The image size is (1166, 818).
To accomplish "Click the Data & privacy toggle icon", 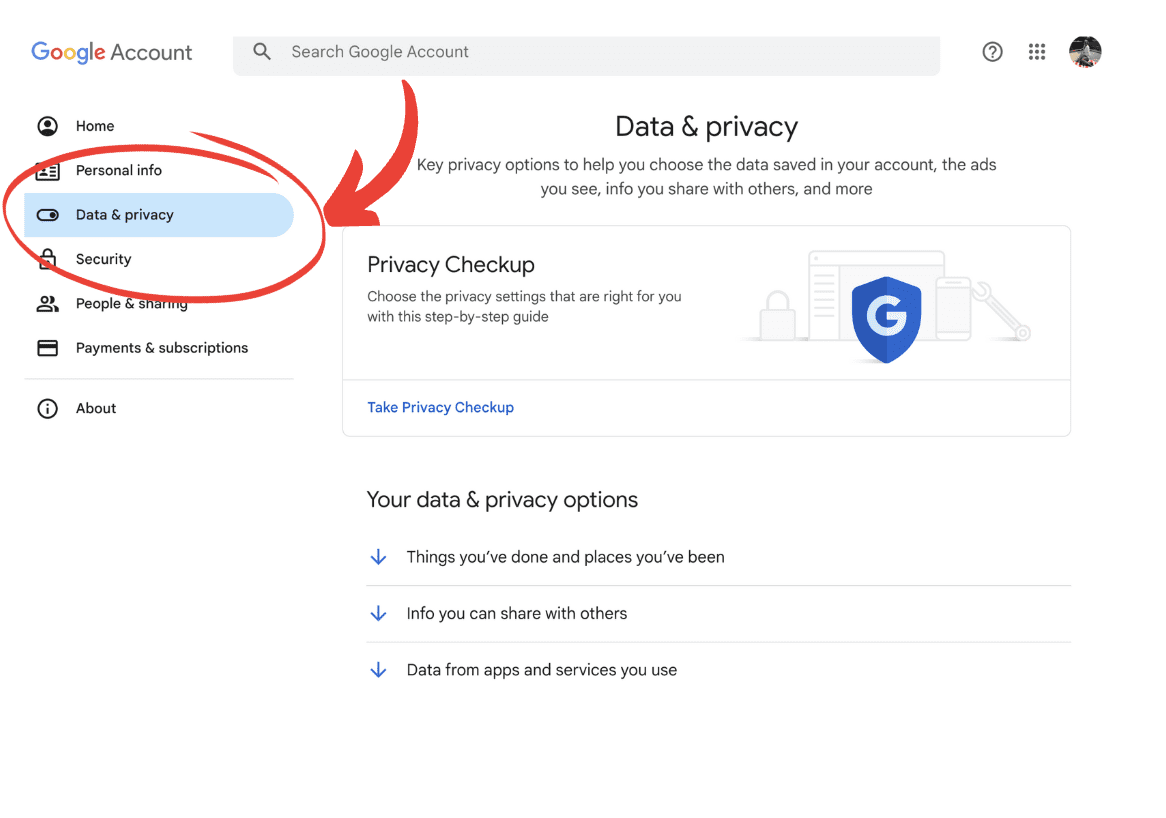I will coord(47,214).
